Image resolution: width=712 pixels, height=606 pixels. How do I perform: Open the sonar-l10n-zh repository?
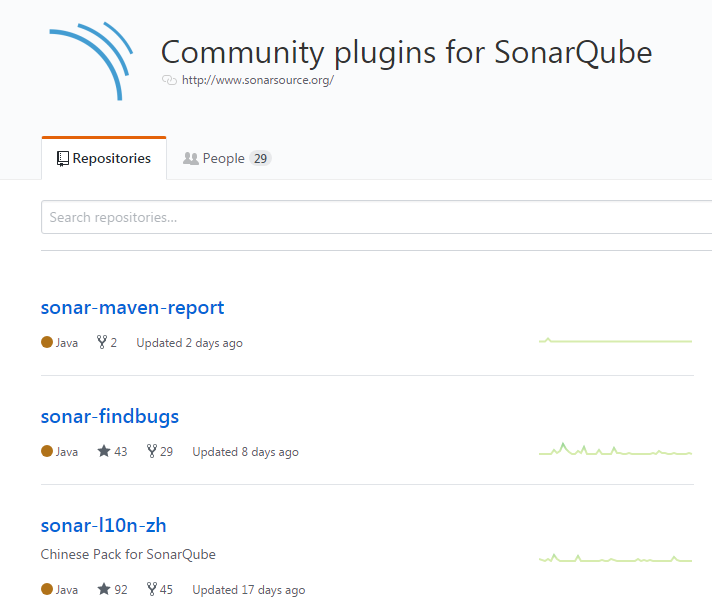pos(104,525)
